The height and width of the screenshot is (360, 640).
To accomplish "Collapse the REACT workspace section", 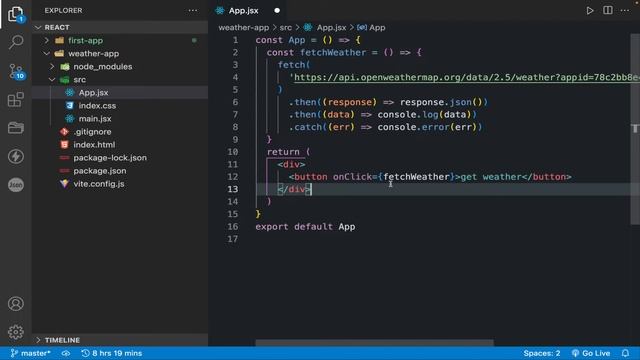I will [x=120, y=27].
